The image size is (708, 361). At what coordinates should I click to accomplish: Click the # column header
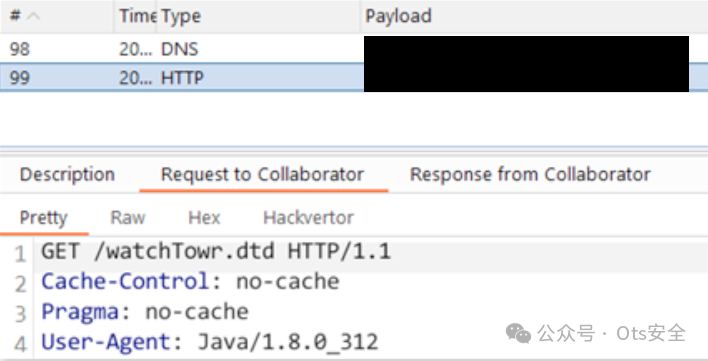tap(57, 16)
